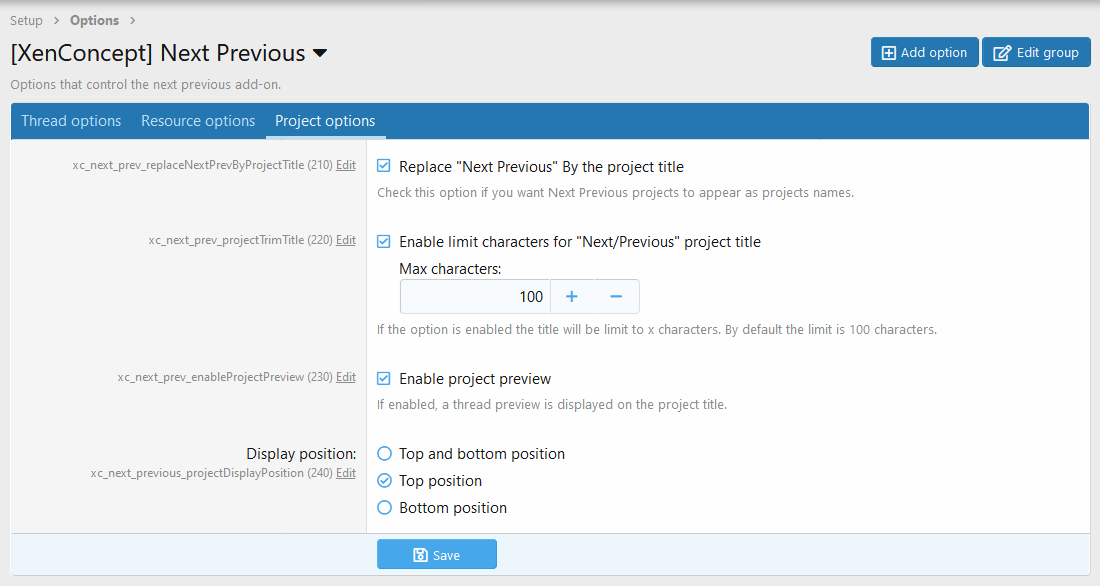1100x586 pixels.
Task: Select the Top position radio button
Action: [384, 481]
